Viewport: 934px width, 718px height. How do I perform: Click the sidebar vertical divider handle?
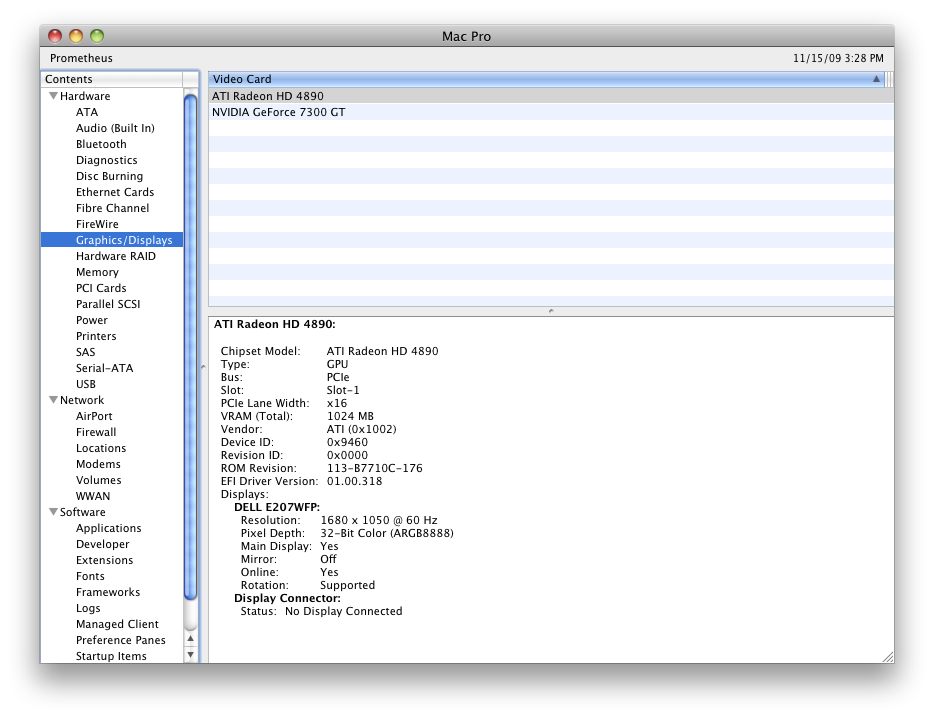tap(203, 367)
